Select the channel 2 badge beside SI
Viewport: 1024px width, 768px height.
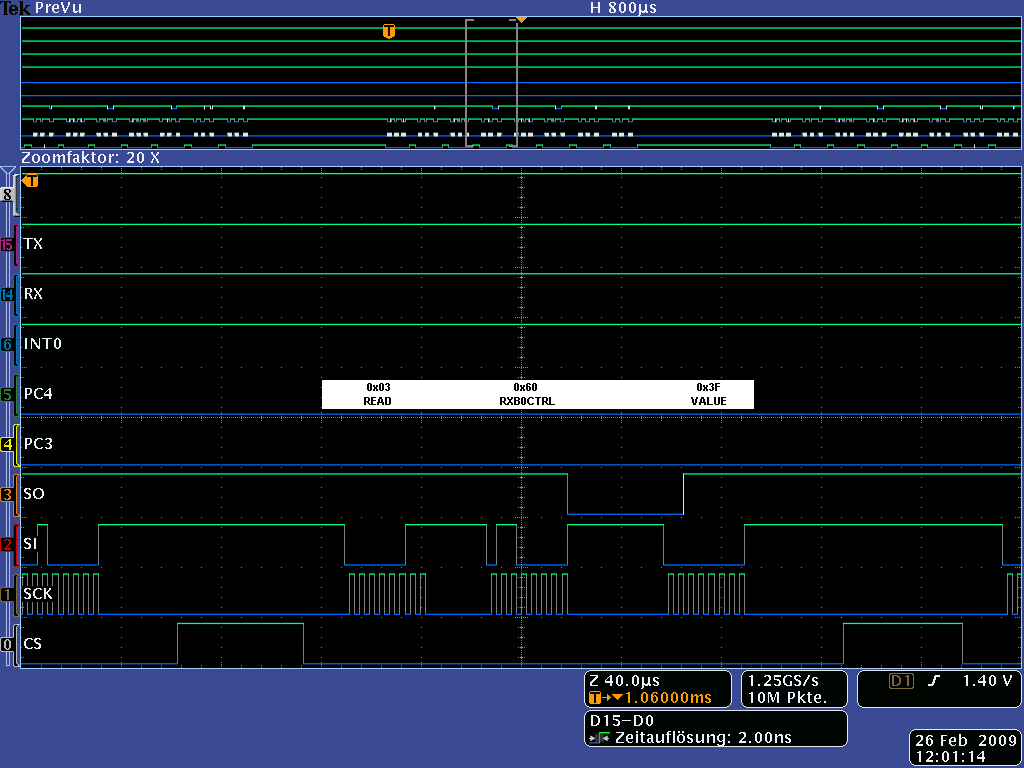click(x=7, y=544)
